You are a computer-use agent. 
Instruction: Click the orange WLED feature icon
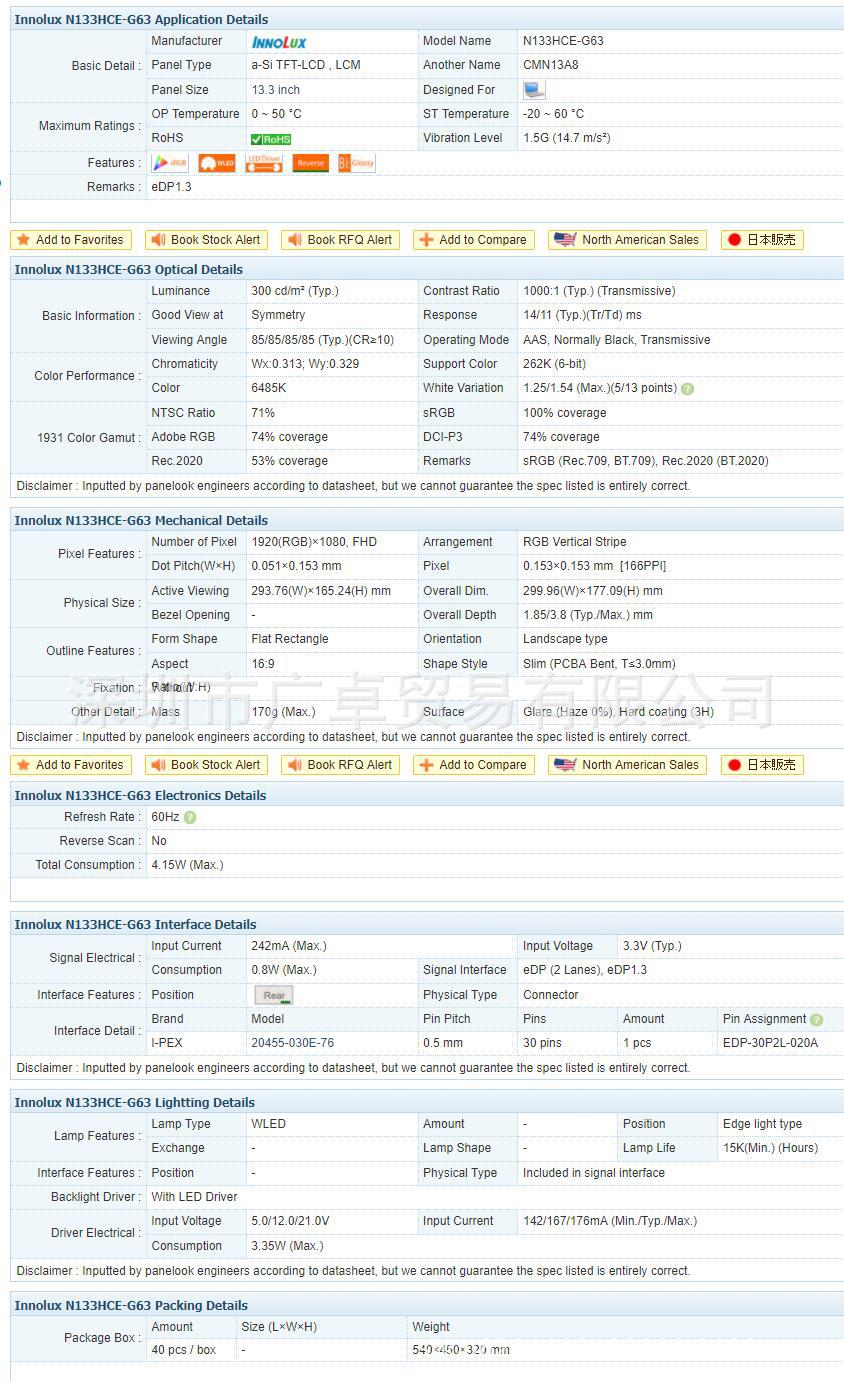[x=217, y=163]
